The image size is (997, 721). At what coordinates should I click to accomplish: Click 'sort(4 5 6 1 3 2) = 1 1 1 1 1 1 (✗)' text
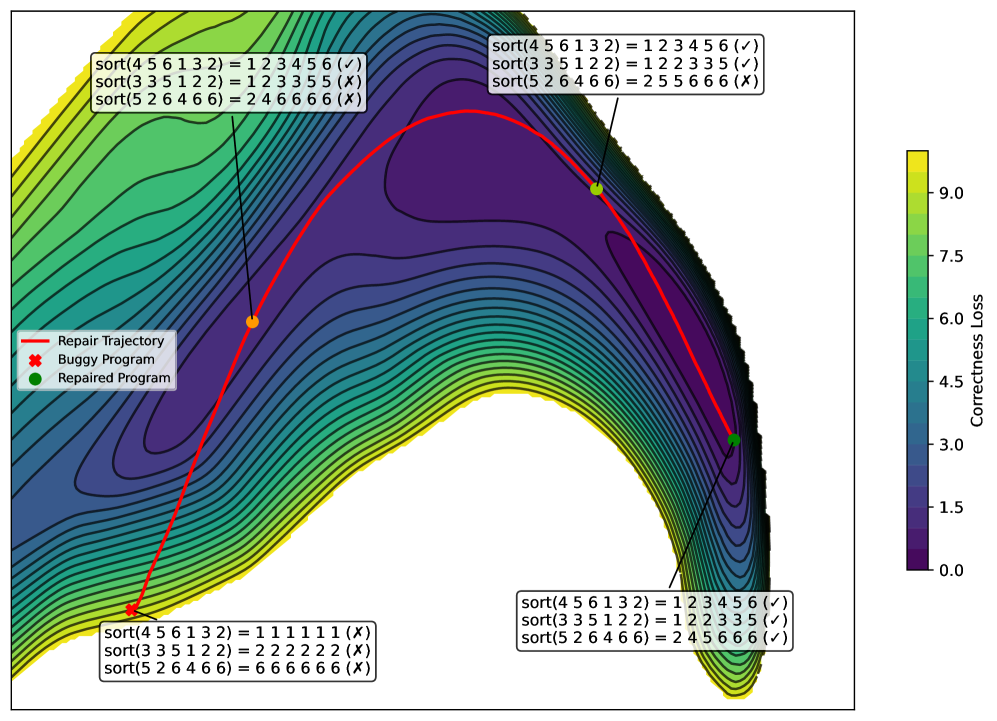pyautogui.click(x=237, y=633)
